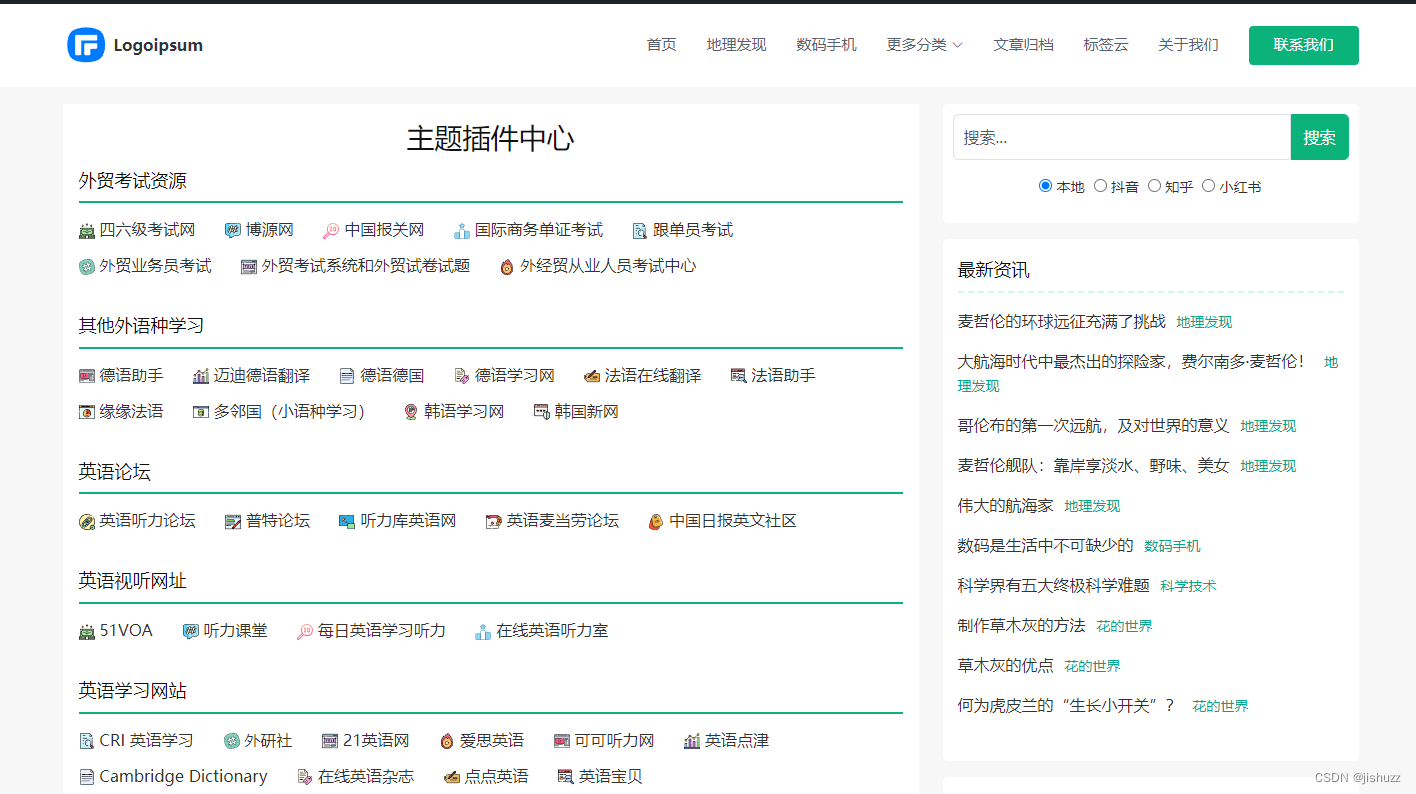The height and width of the screenshot is (794, 1416).
Task: Click the icon beside 51VOA
Action: pyautogui.click(x=87, y=632)
